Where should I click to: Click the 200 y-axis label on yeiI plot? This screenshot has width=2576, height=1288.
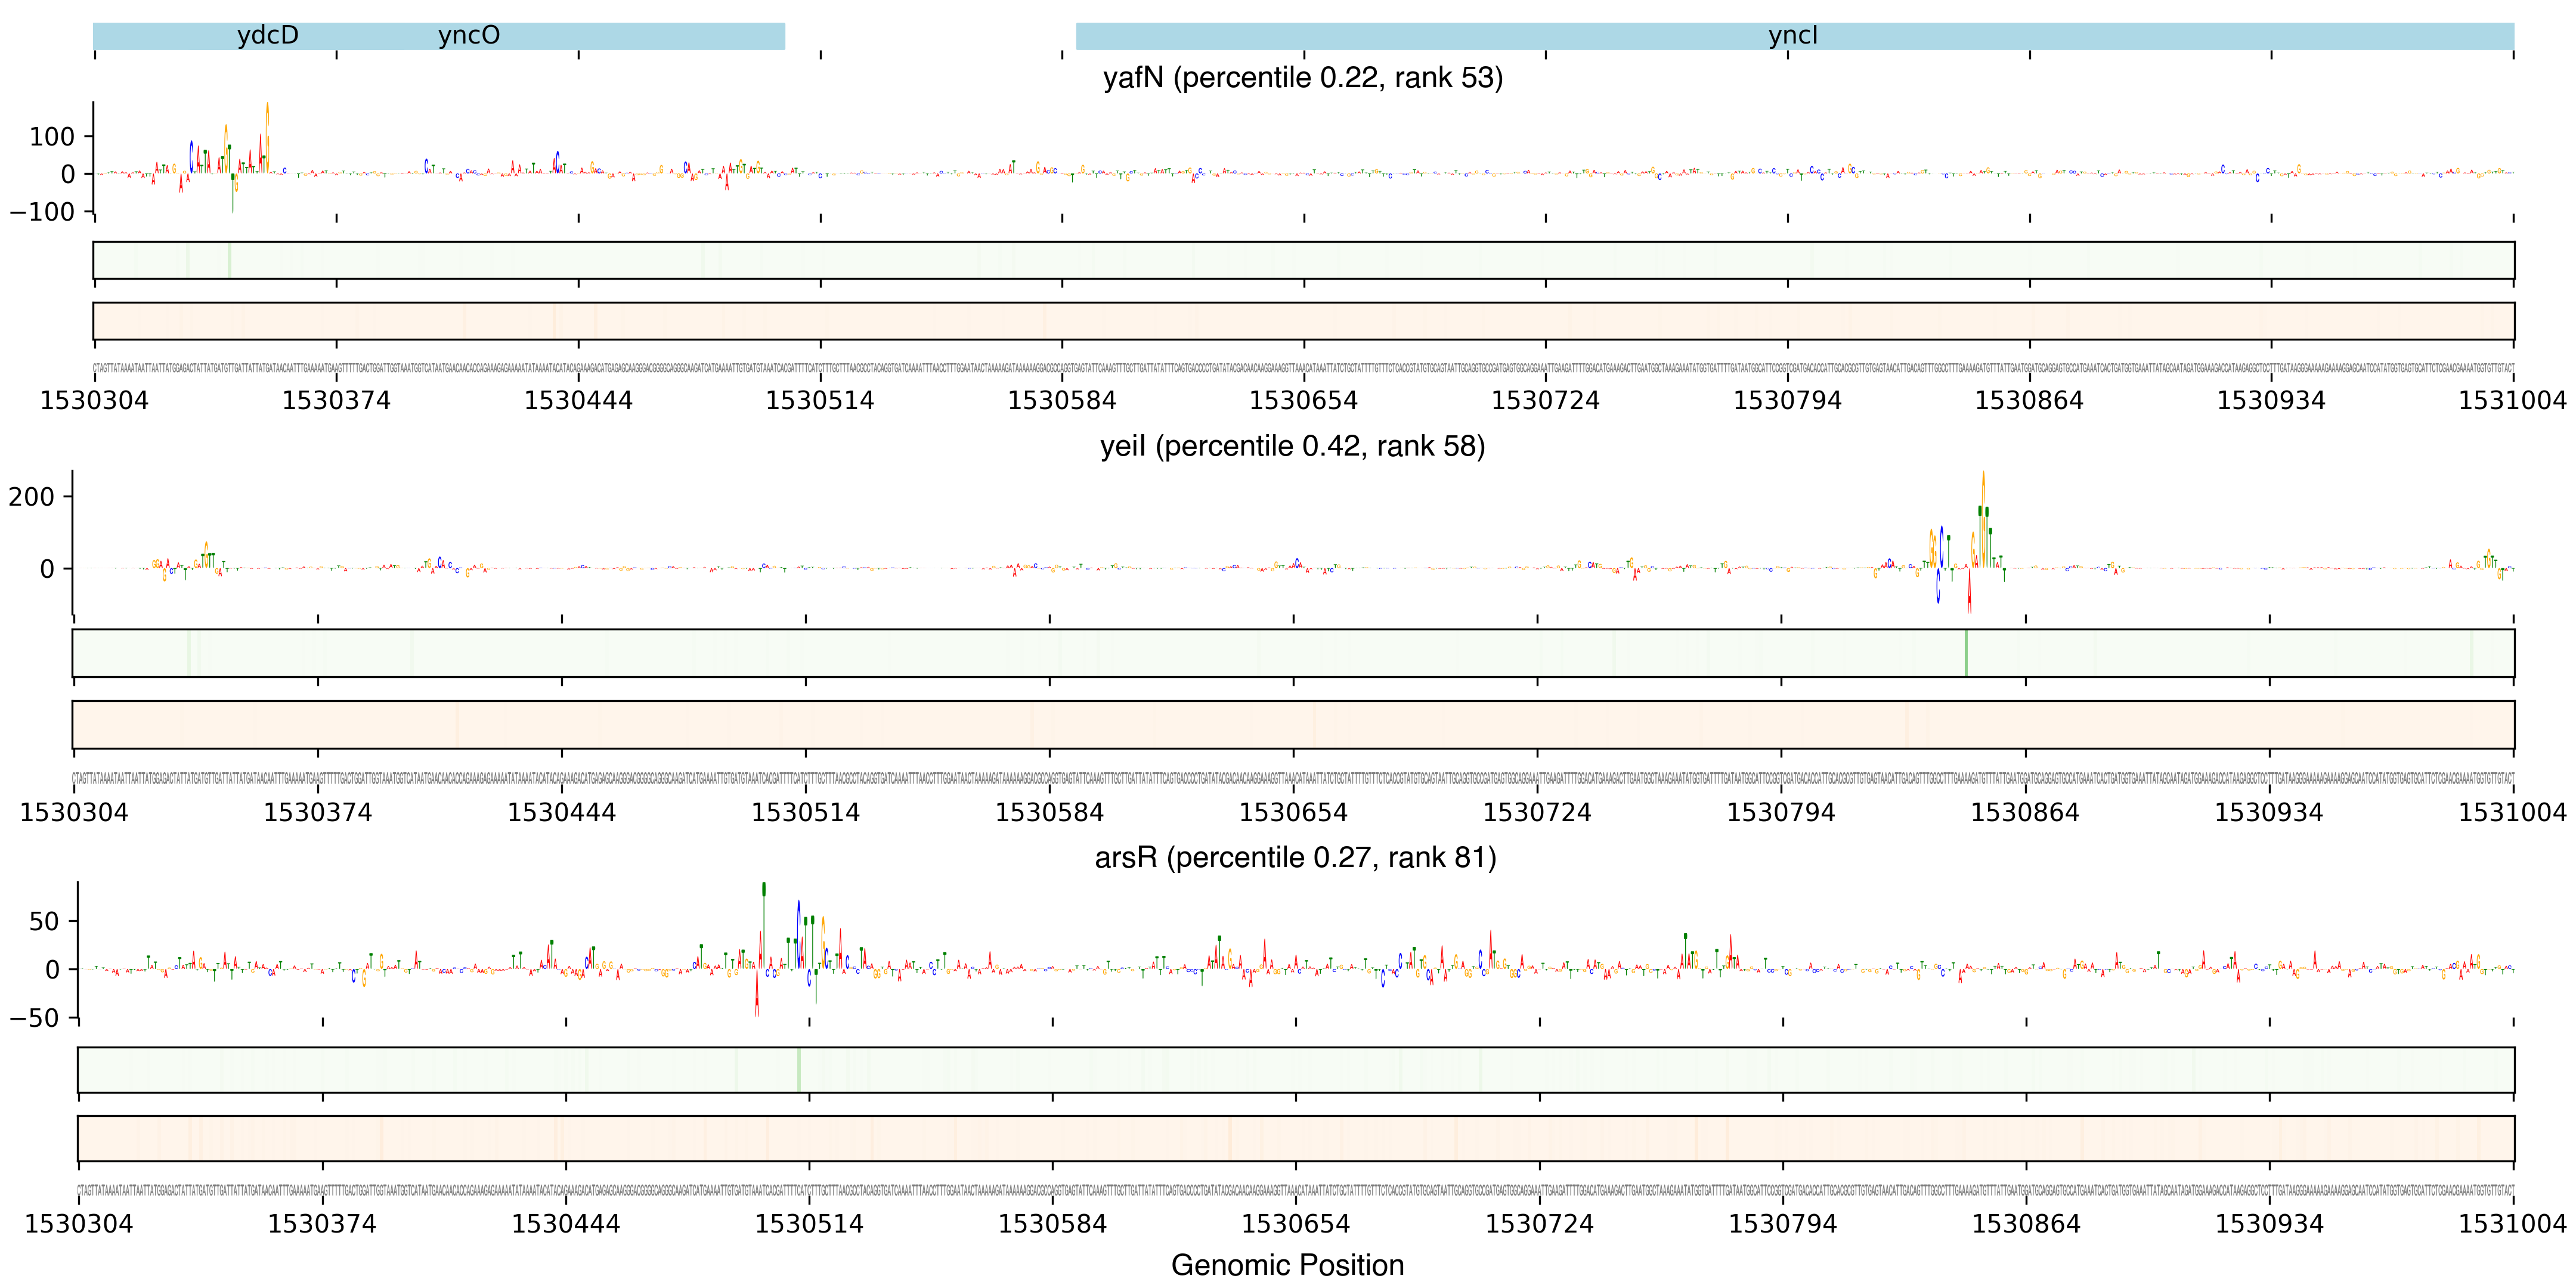(31, 496)
